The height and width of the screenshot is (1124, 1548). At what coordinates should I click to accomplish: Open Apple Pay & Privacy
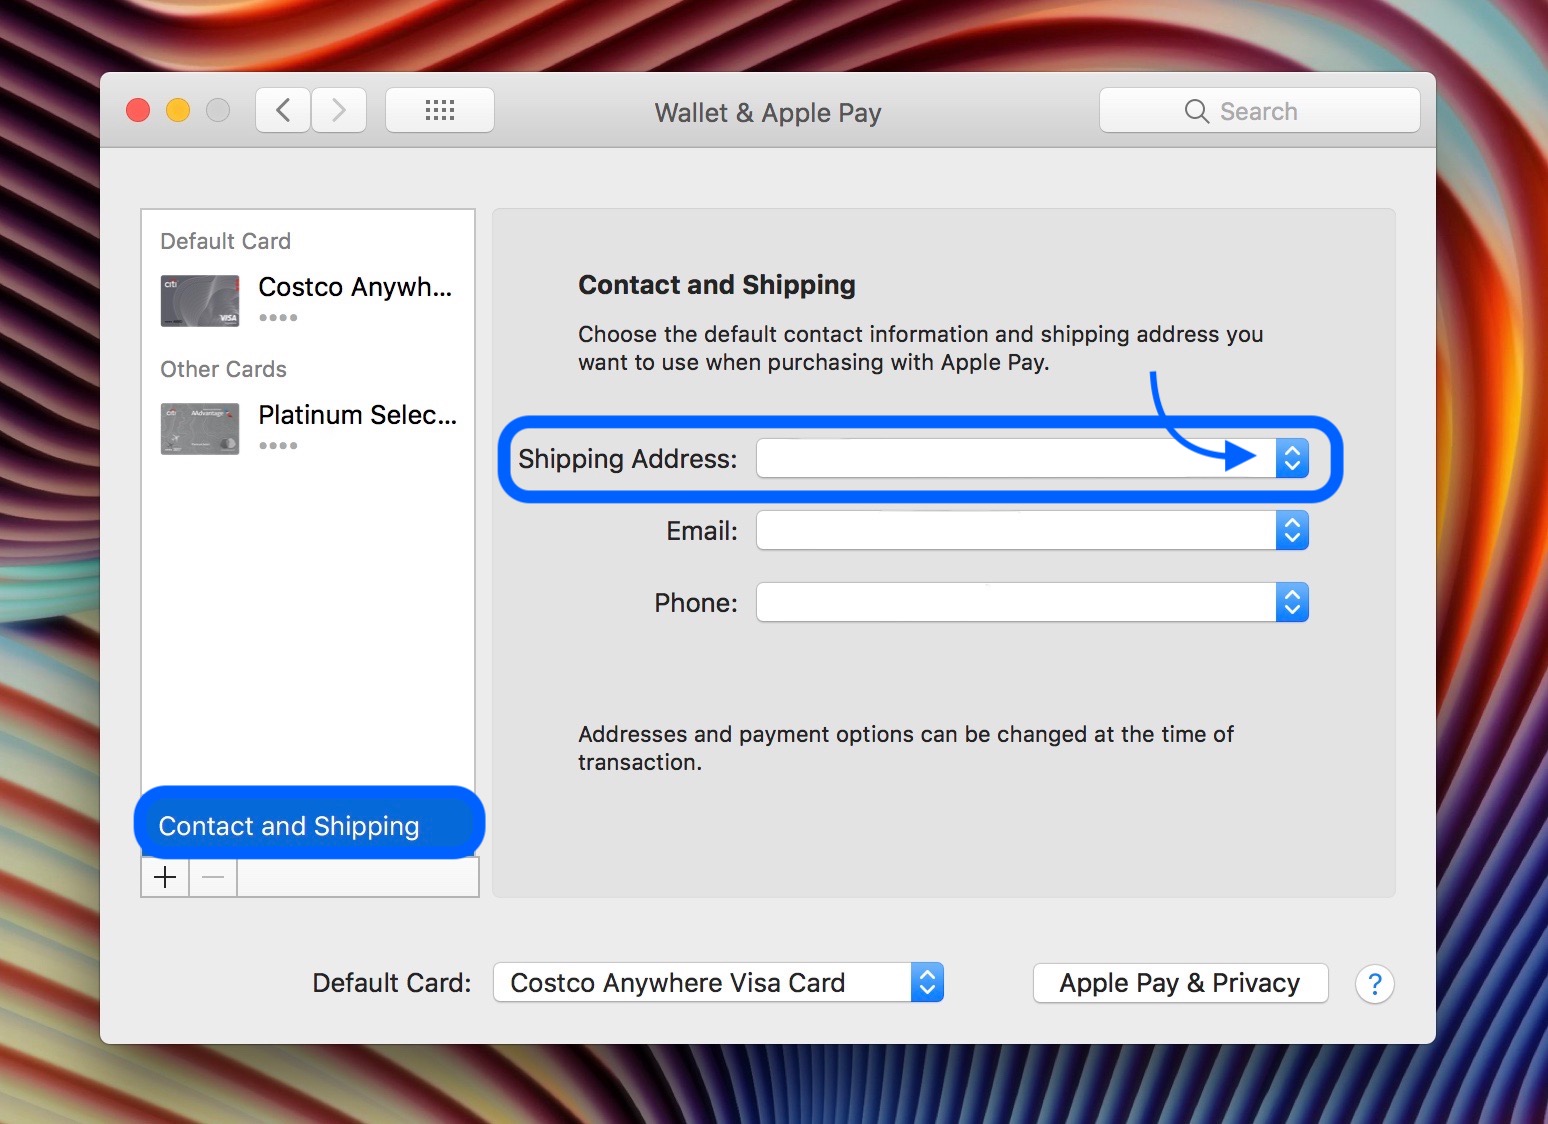pyautogui.click(x=1180, y=983)
